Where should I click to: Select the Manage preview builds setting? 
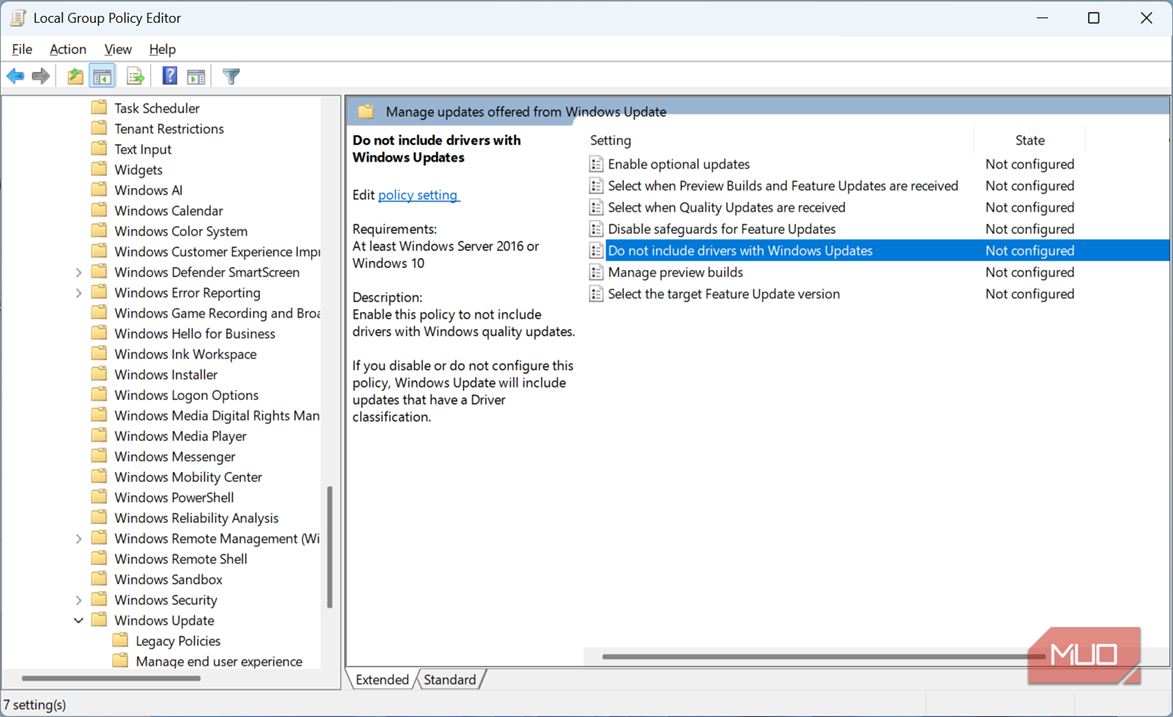coord(676,272)
